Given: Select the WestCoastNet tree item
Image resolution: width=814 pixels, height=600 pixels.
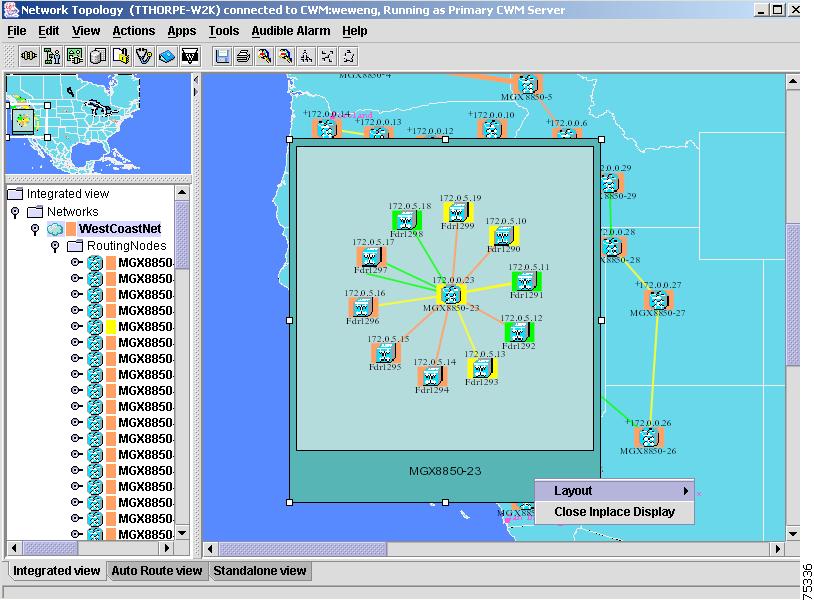Looking at the screenshot, I should (120, 229).
